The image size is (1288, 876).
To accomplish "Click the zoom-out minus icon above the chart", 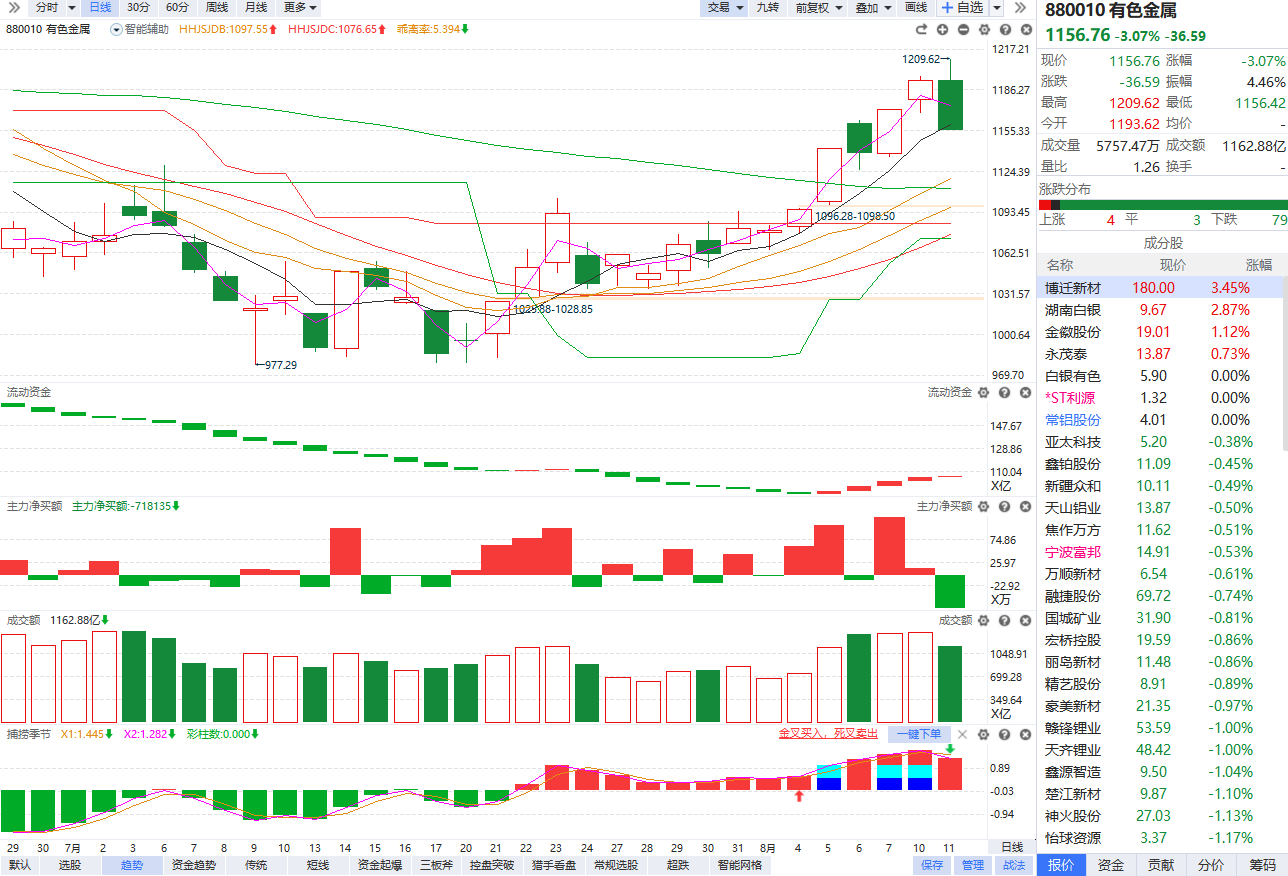I will point(963,30).
